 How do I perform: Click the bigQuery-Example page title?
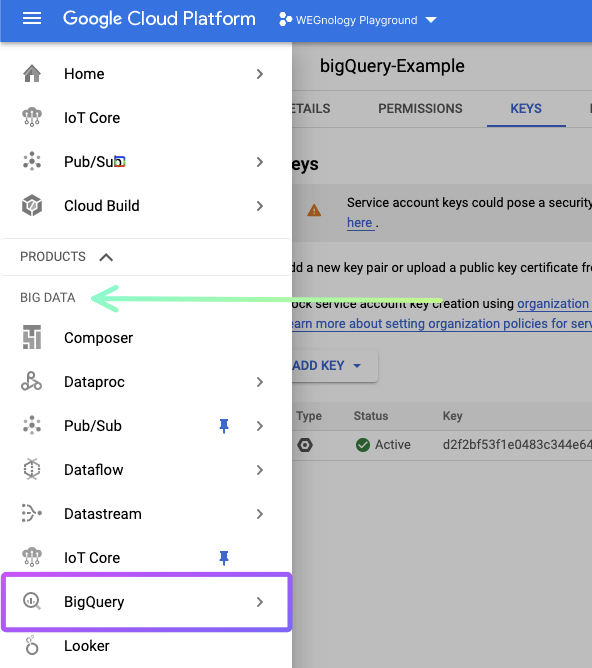pyautogui.click(x=392, y=66)
